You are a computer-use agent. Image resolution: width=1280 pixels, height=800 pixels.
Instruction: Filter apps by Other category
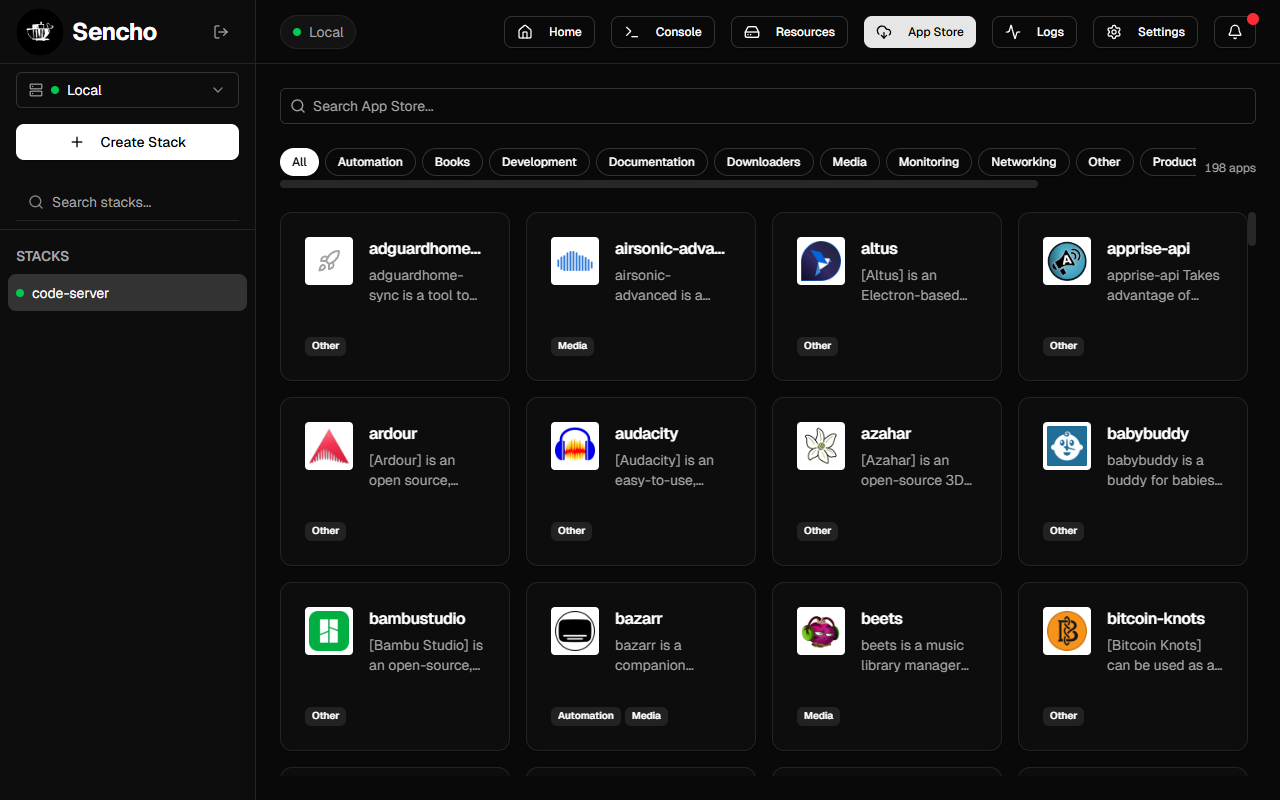[1104, 162]
